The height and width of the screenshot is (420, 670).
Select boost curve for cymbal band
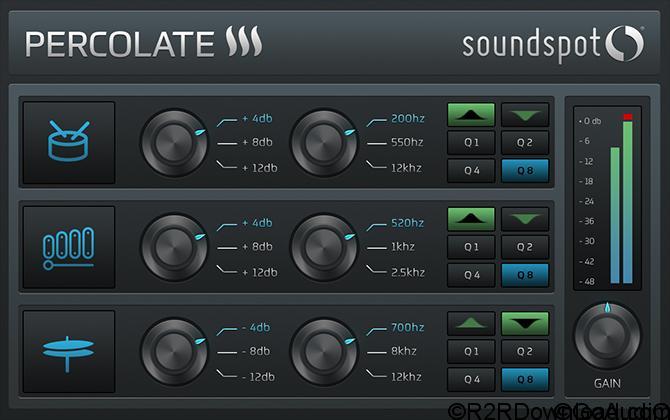tap(471, 323)
